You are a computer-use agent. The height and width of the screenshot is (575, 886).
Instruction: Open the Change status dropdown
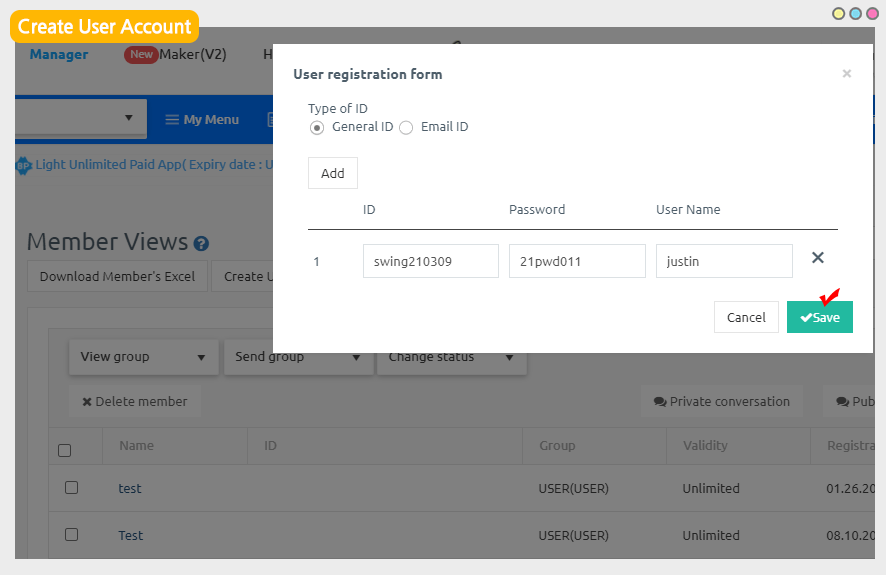451,357
